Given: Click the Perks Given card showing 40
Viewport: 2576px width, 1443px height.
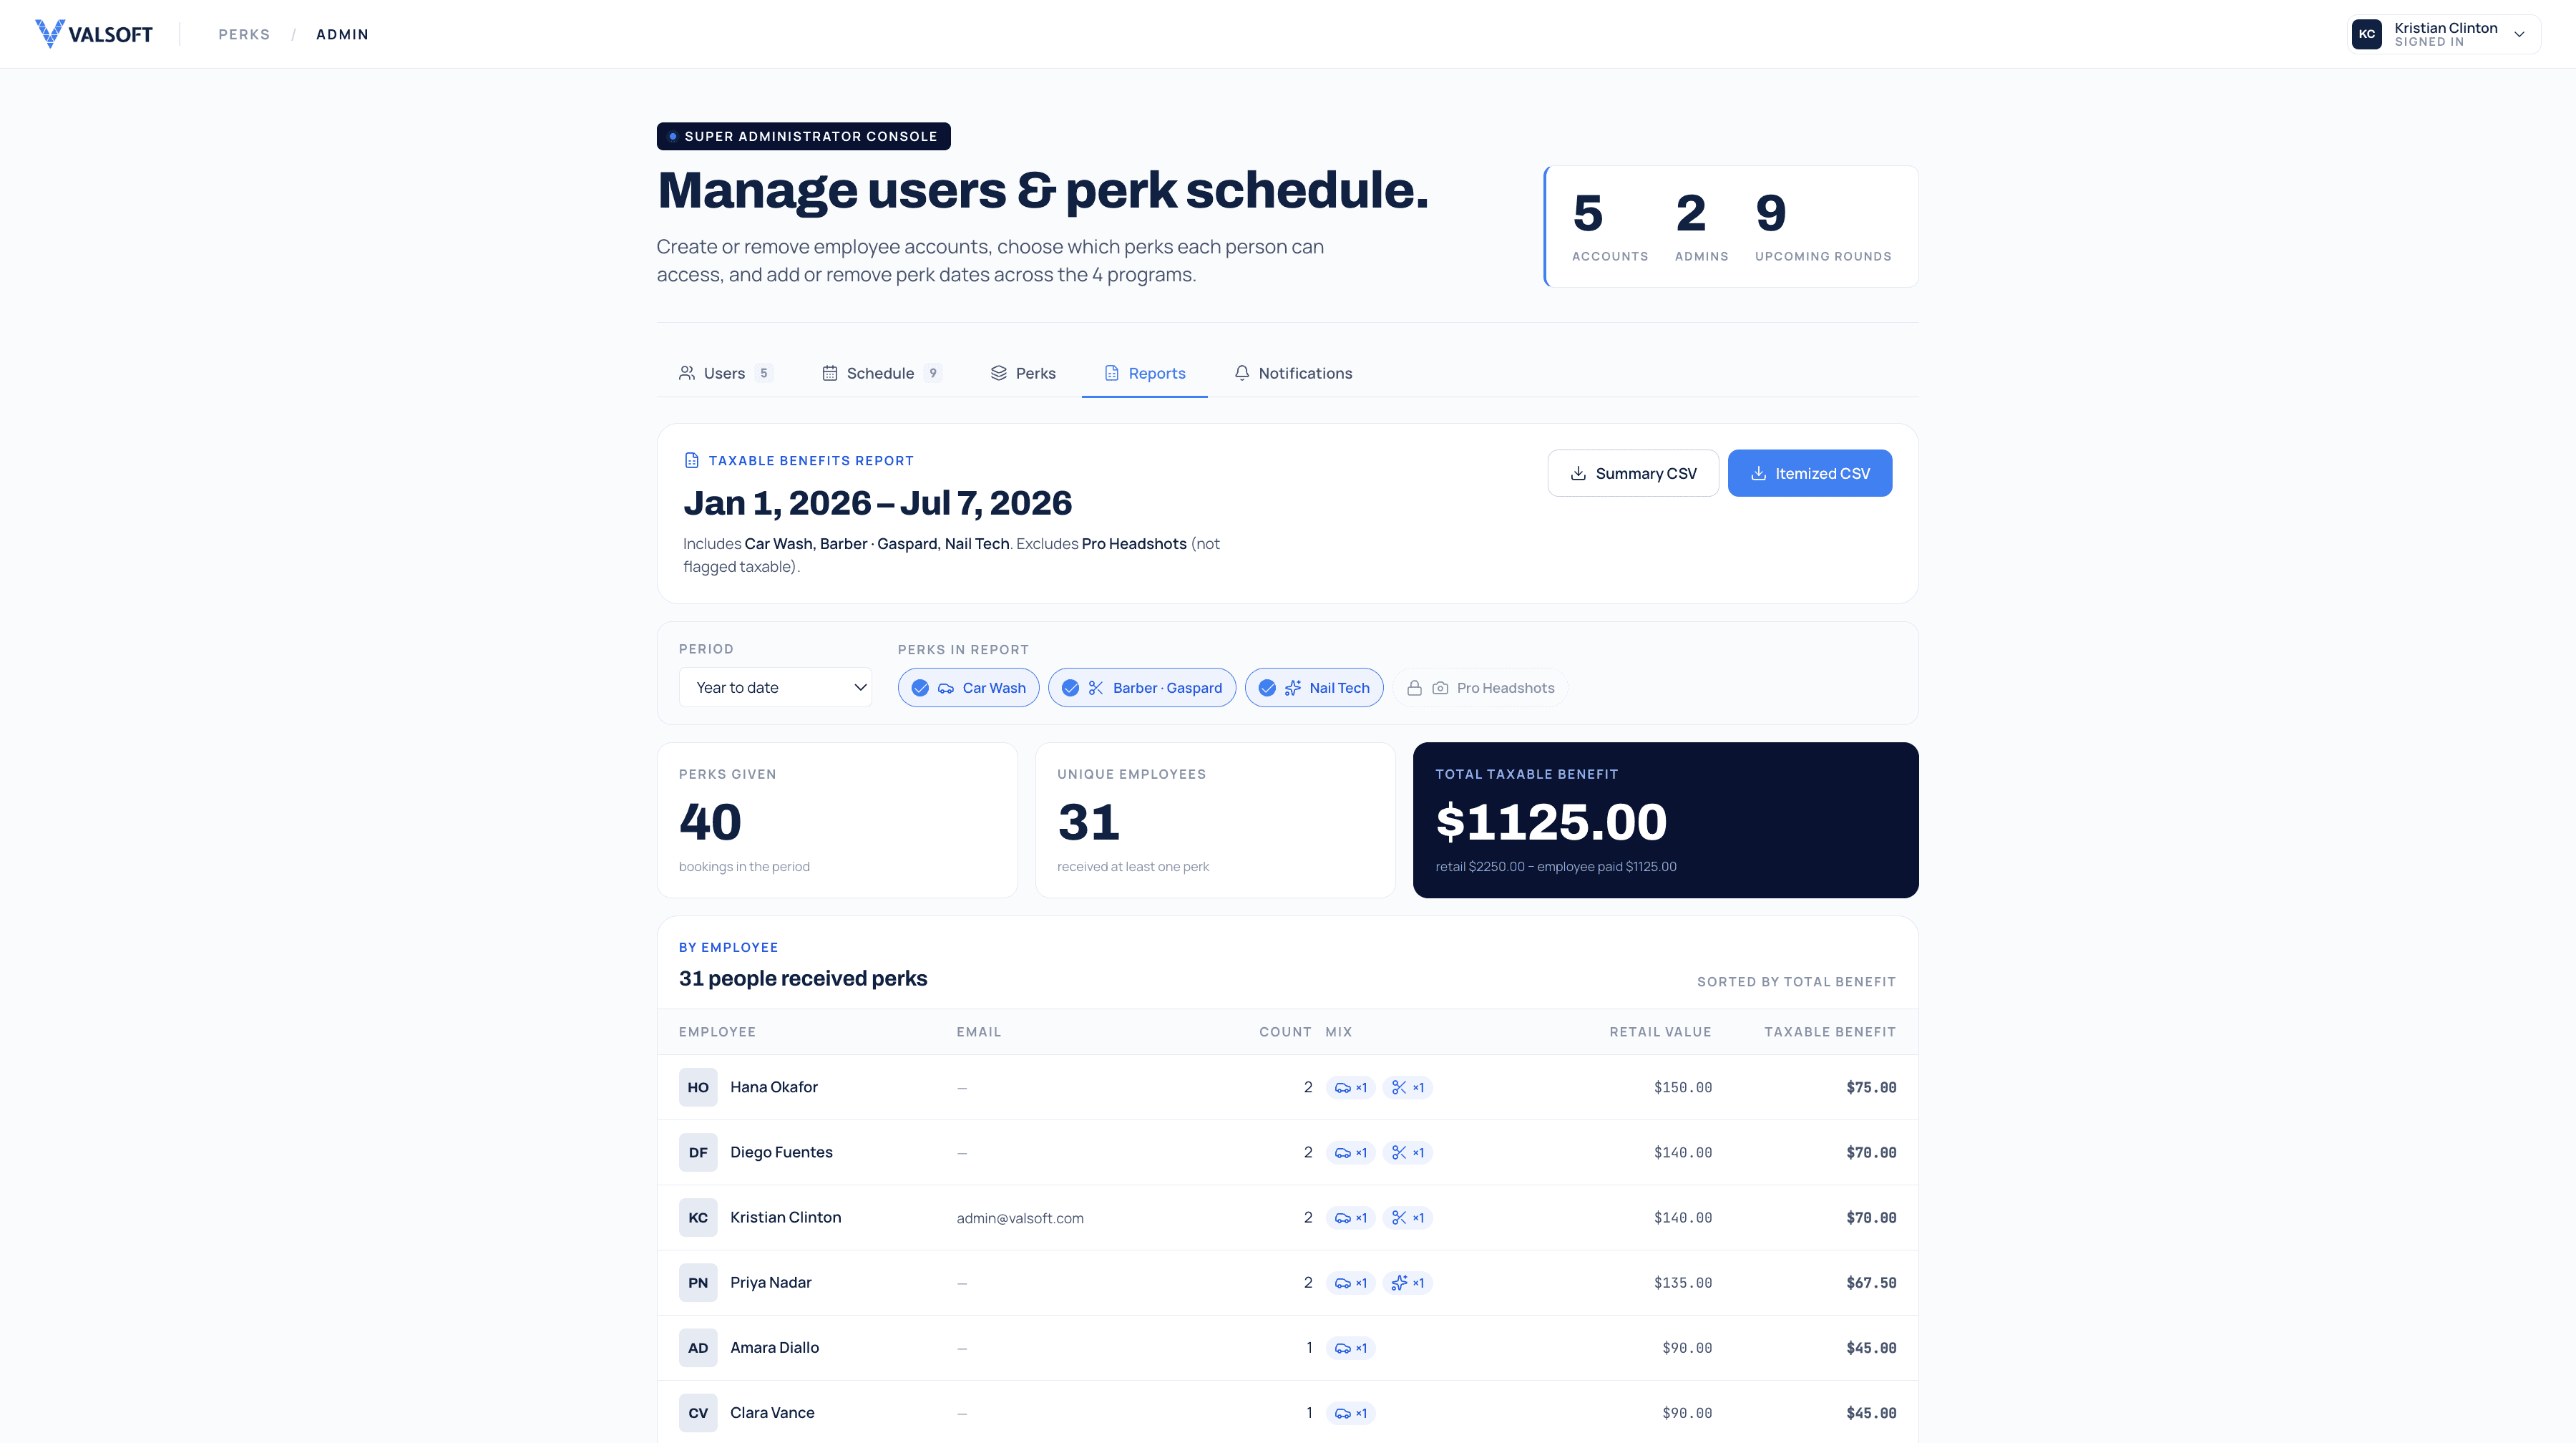Looking at the screenshot, I should [x=837, y=820].
